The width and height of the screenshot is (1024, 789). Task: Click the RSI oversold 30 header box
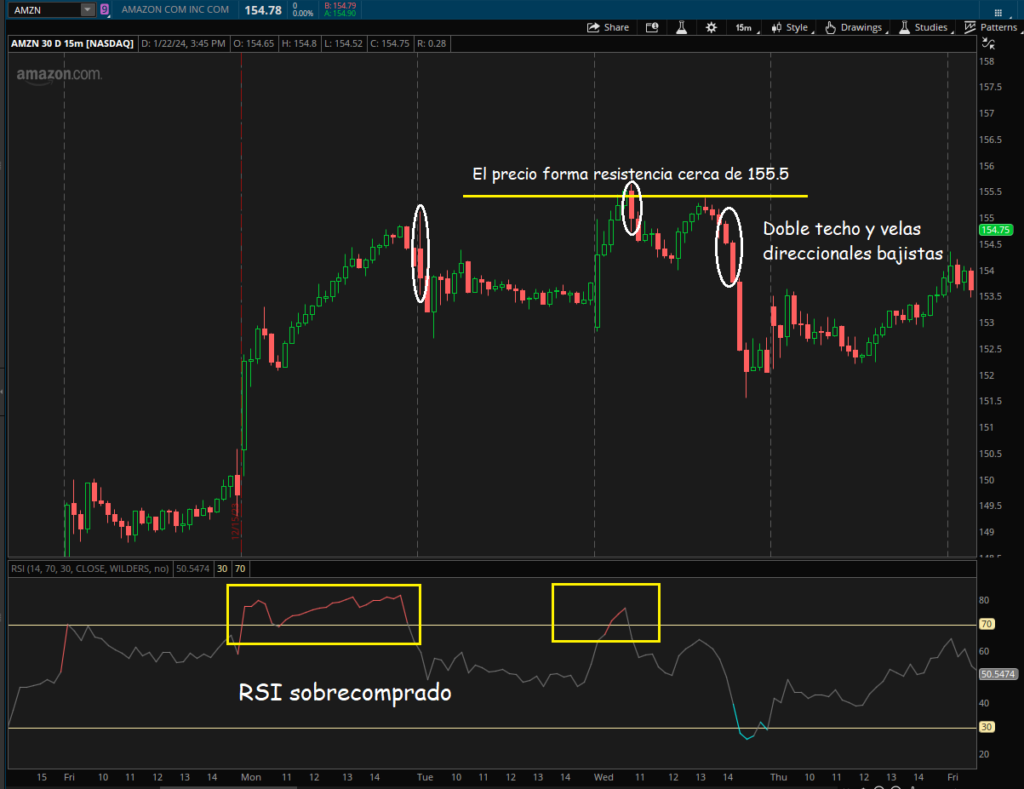[x=222, y=569]
